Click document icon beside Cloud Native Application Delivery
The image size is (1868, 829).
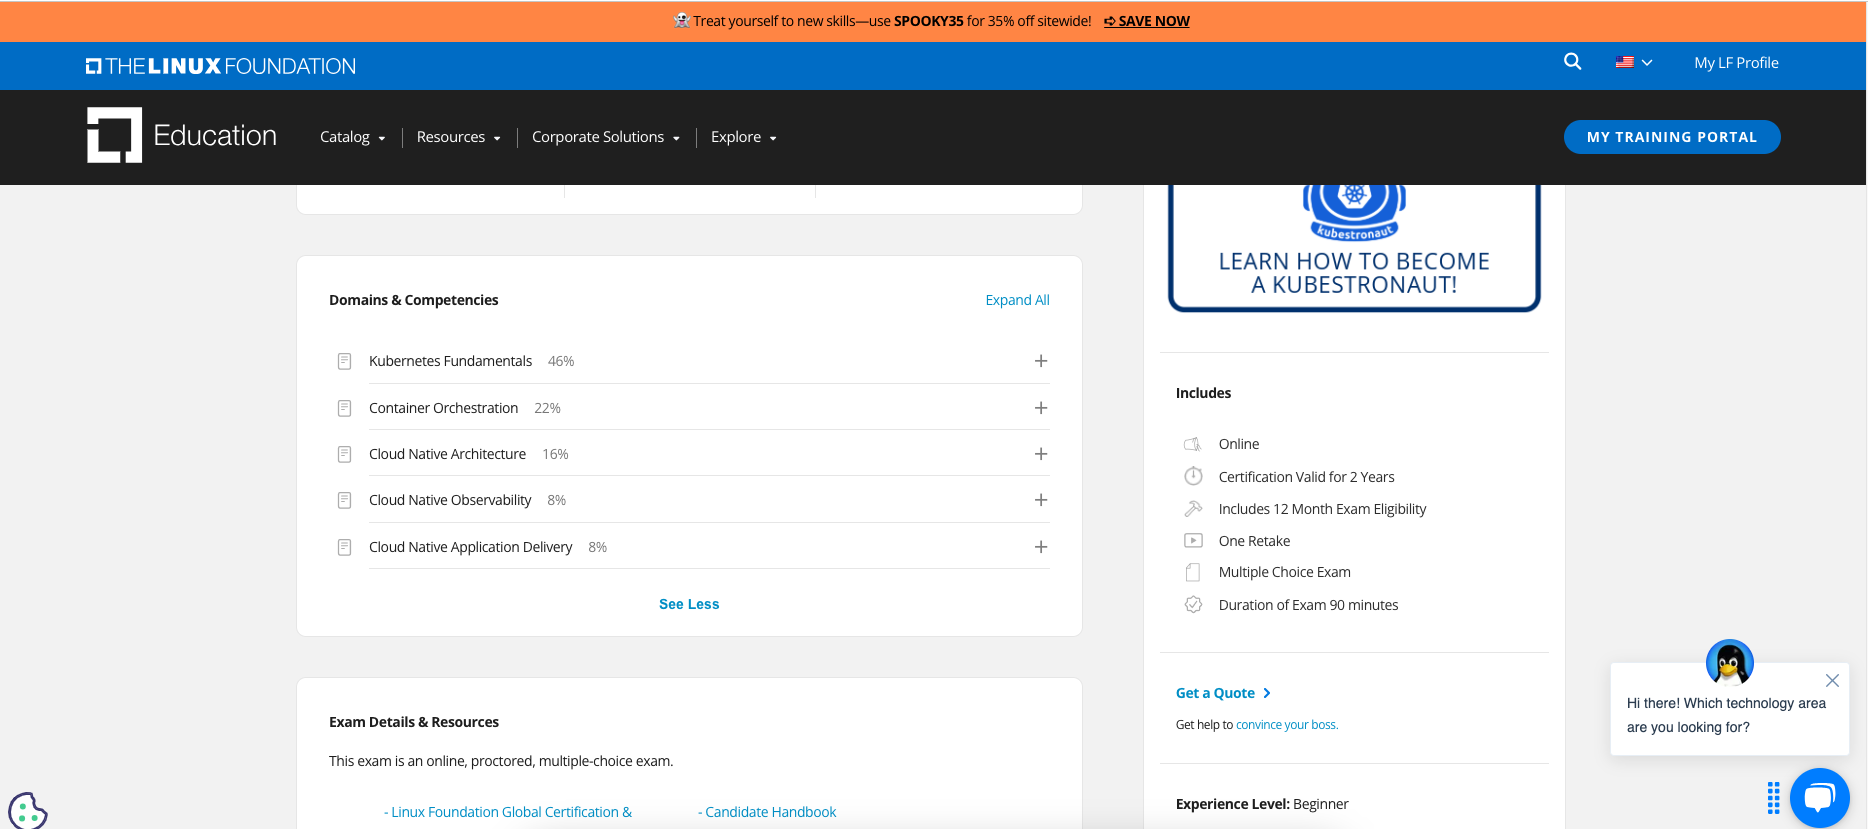344,547
